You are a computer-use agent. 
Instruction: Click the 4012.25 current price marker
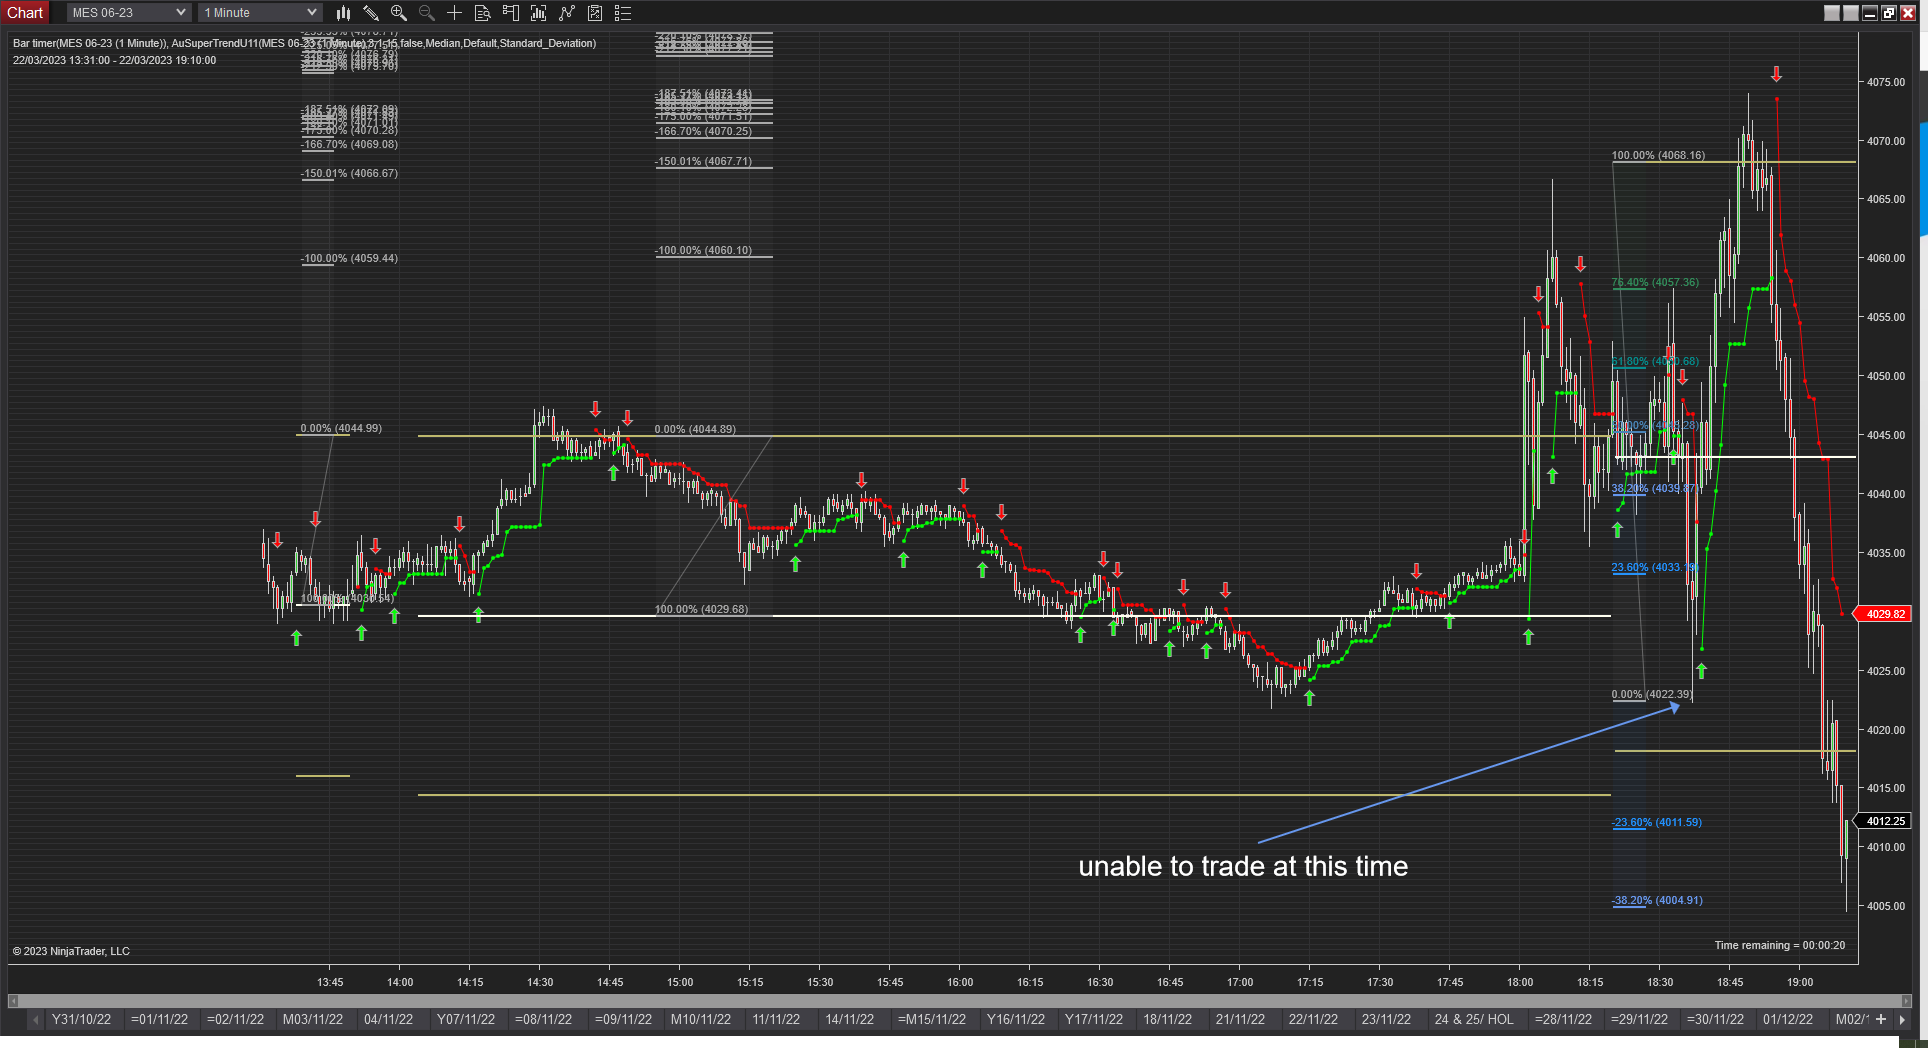(x=1884, y=821)
